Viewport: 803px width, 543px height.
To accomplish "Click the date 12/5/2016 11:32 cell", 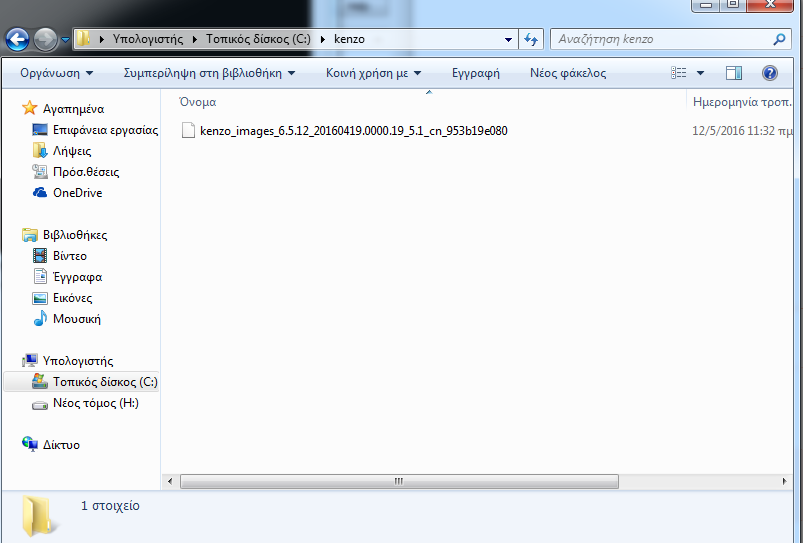I will tap(742, 131).
